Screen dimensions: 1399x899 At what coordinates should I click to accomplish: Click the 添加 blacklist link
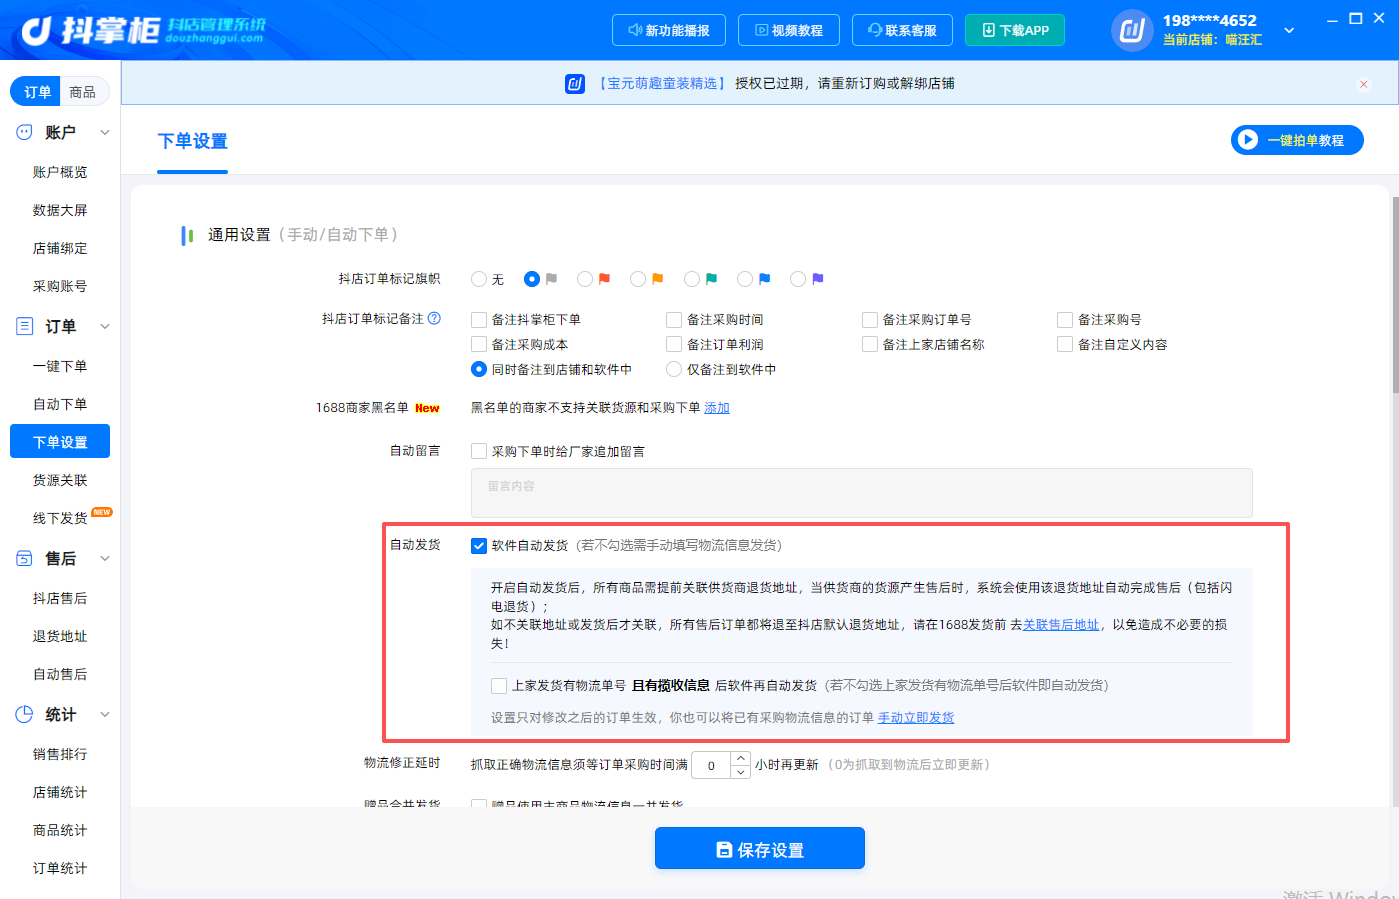click(x=717, y=408)
